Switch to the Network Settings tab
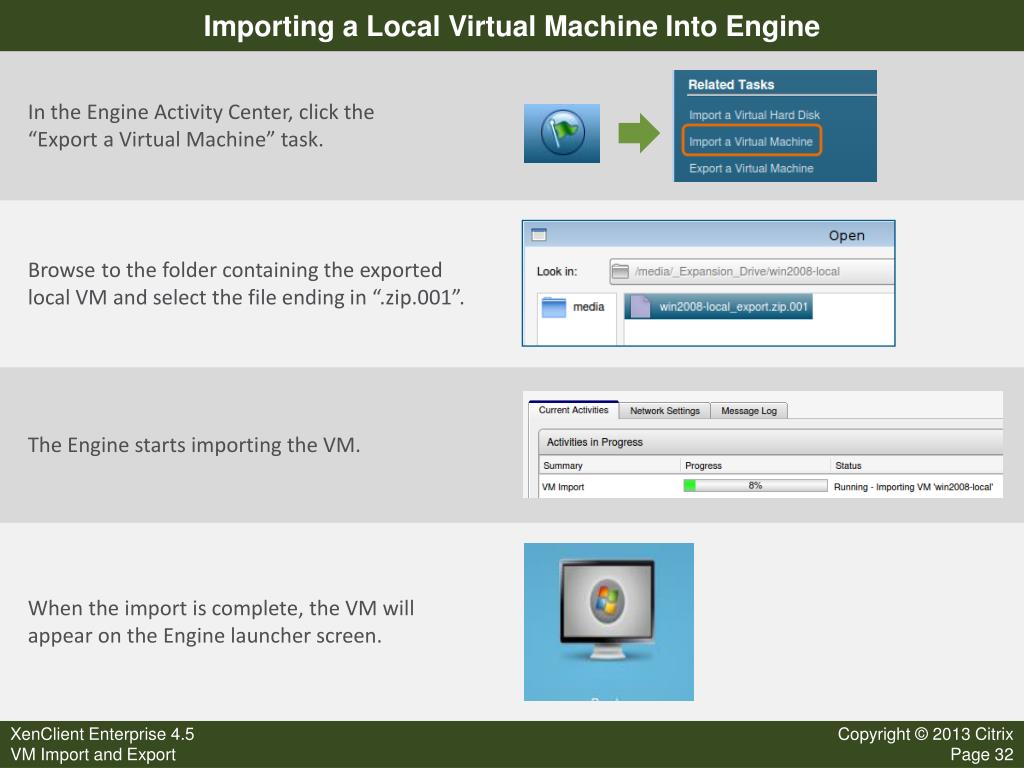The image size is (1024, 768). 664,411
